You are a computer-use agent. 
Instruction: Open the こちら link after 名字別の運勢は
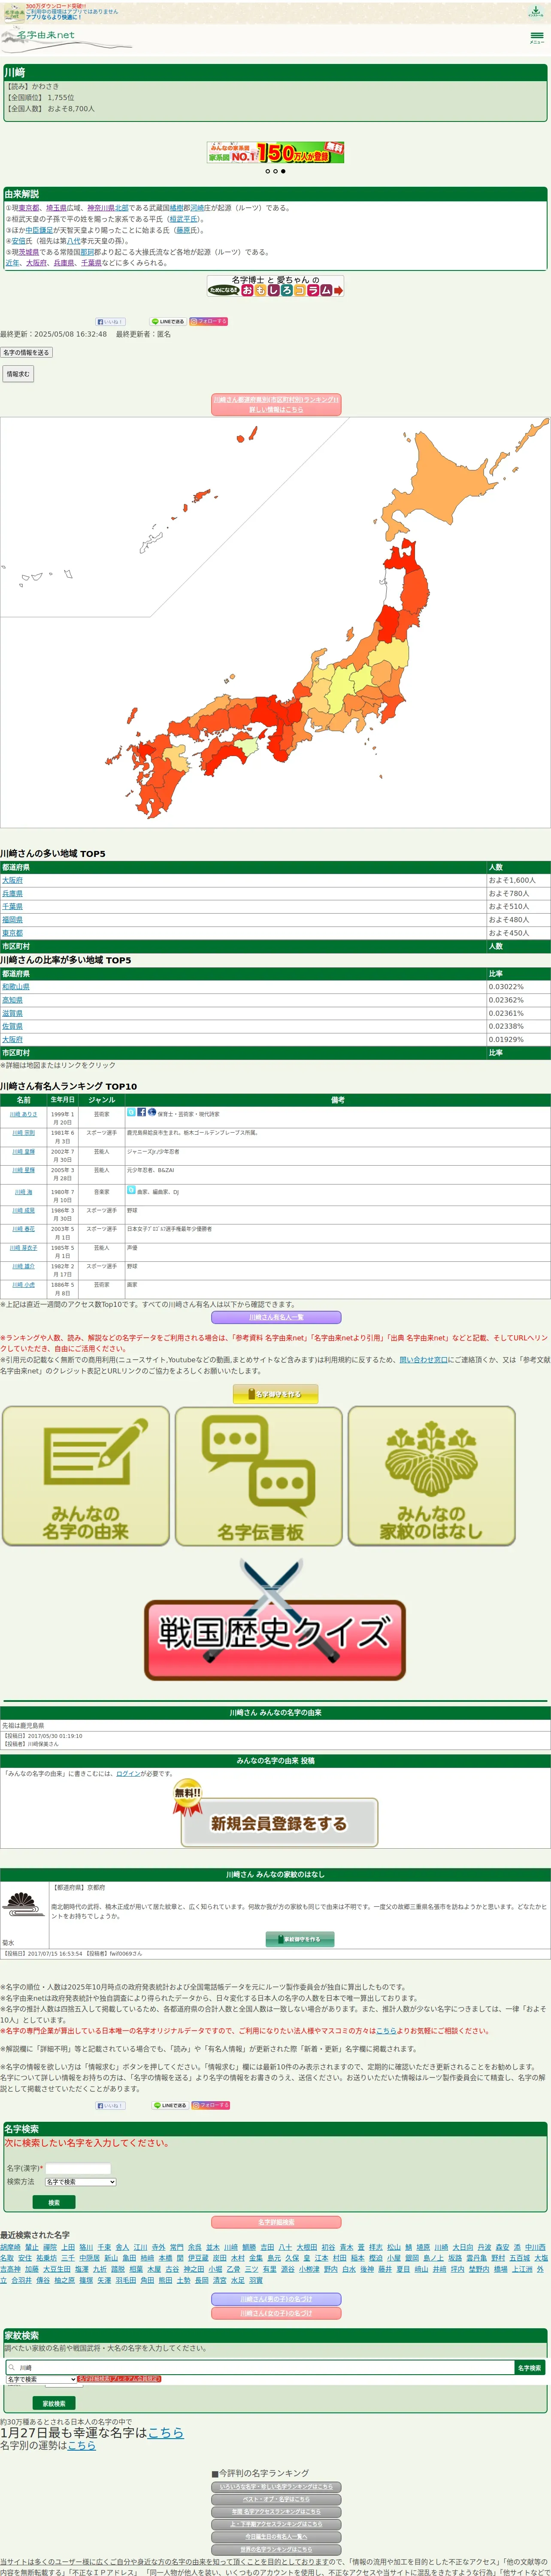tap(82, 2445)
